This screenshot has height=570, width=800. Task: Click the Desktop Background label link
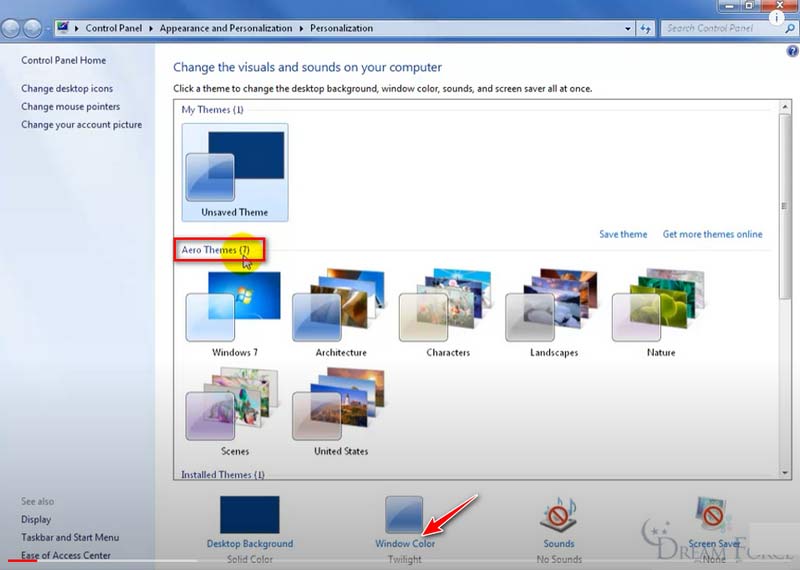[x=249, y=544]
